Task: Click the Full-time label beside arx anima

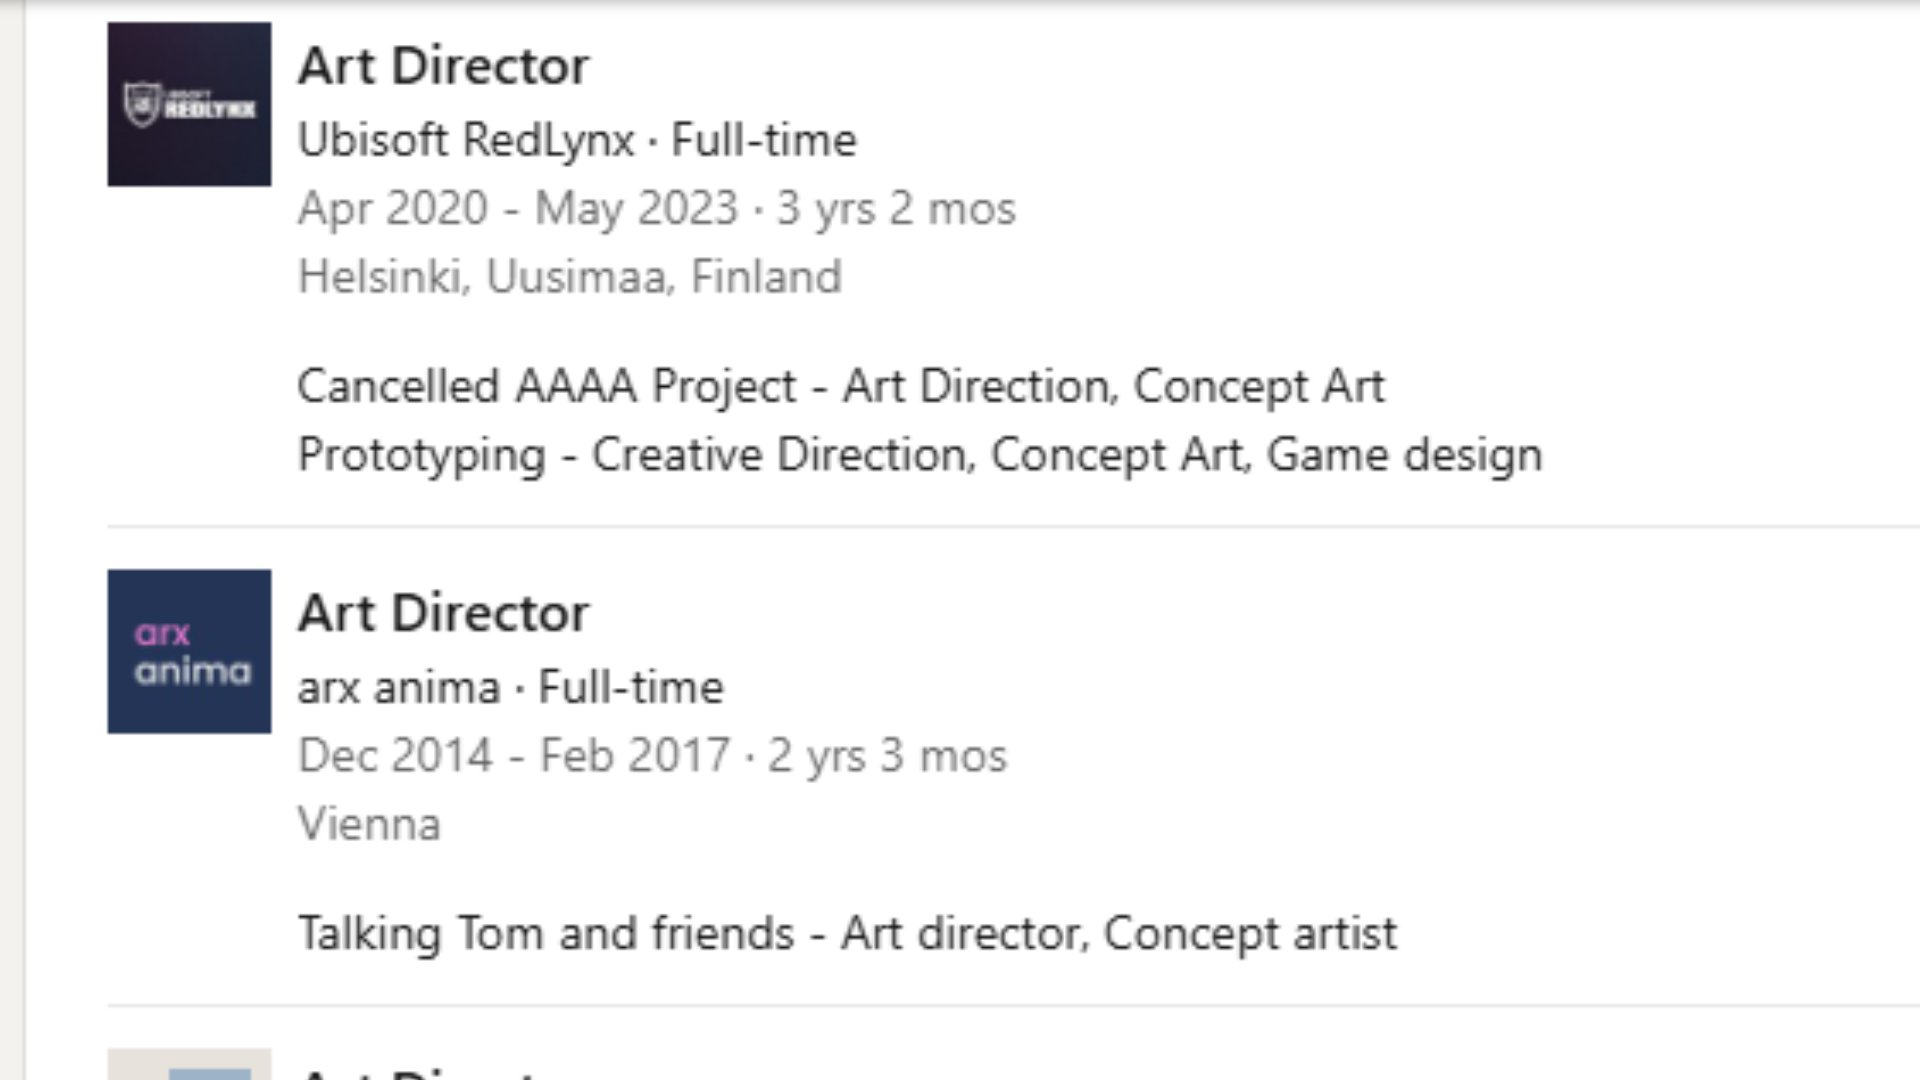Action: click(x=630, y=688)
